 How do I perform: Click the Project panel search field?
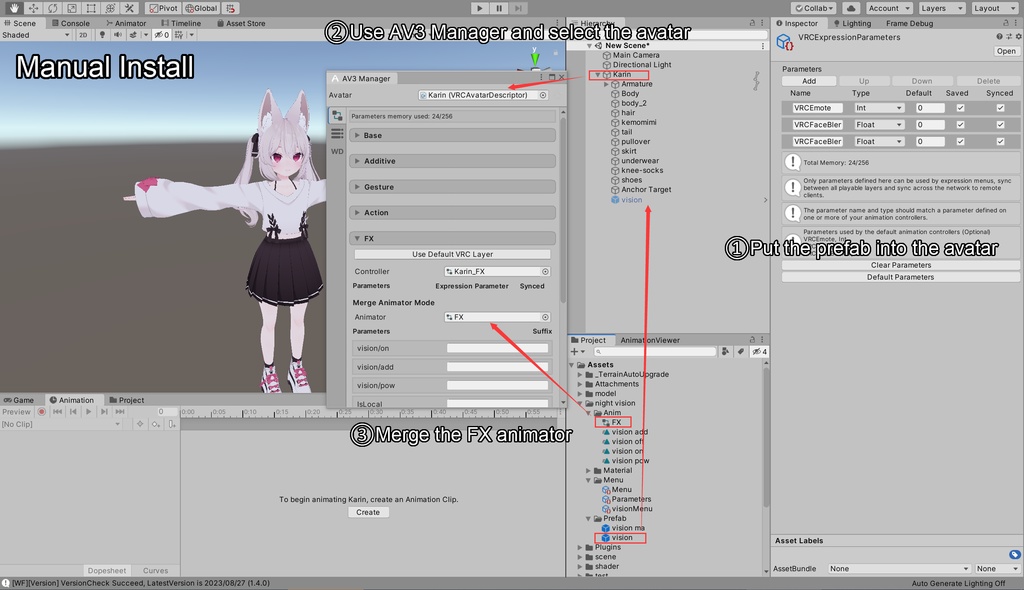click(x=654, y=352)
